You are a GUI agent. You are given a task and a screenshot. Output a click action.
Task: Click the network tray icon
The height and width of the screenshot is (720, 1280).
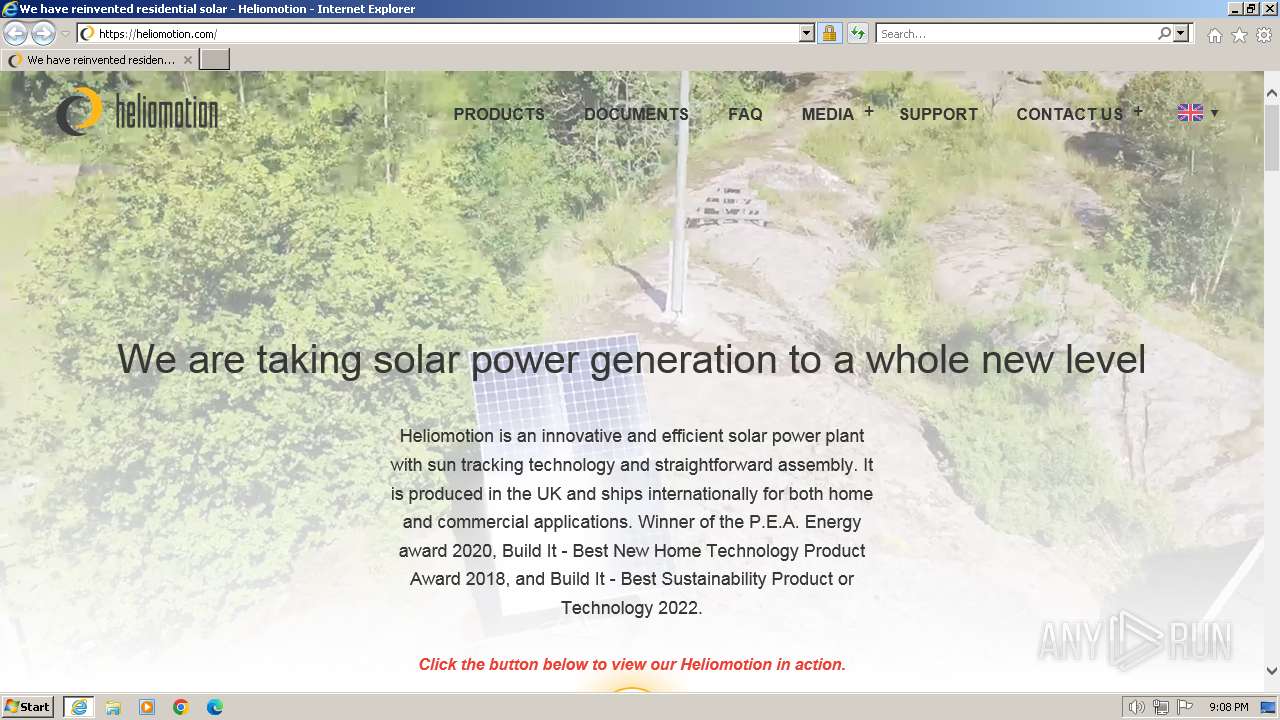(1161, 707)
